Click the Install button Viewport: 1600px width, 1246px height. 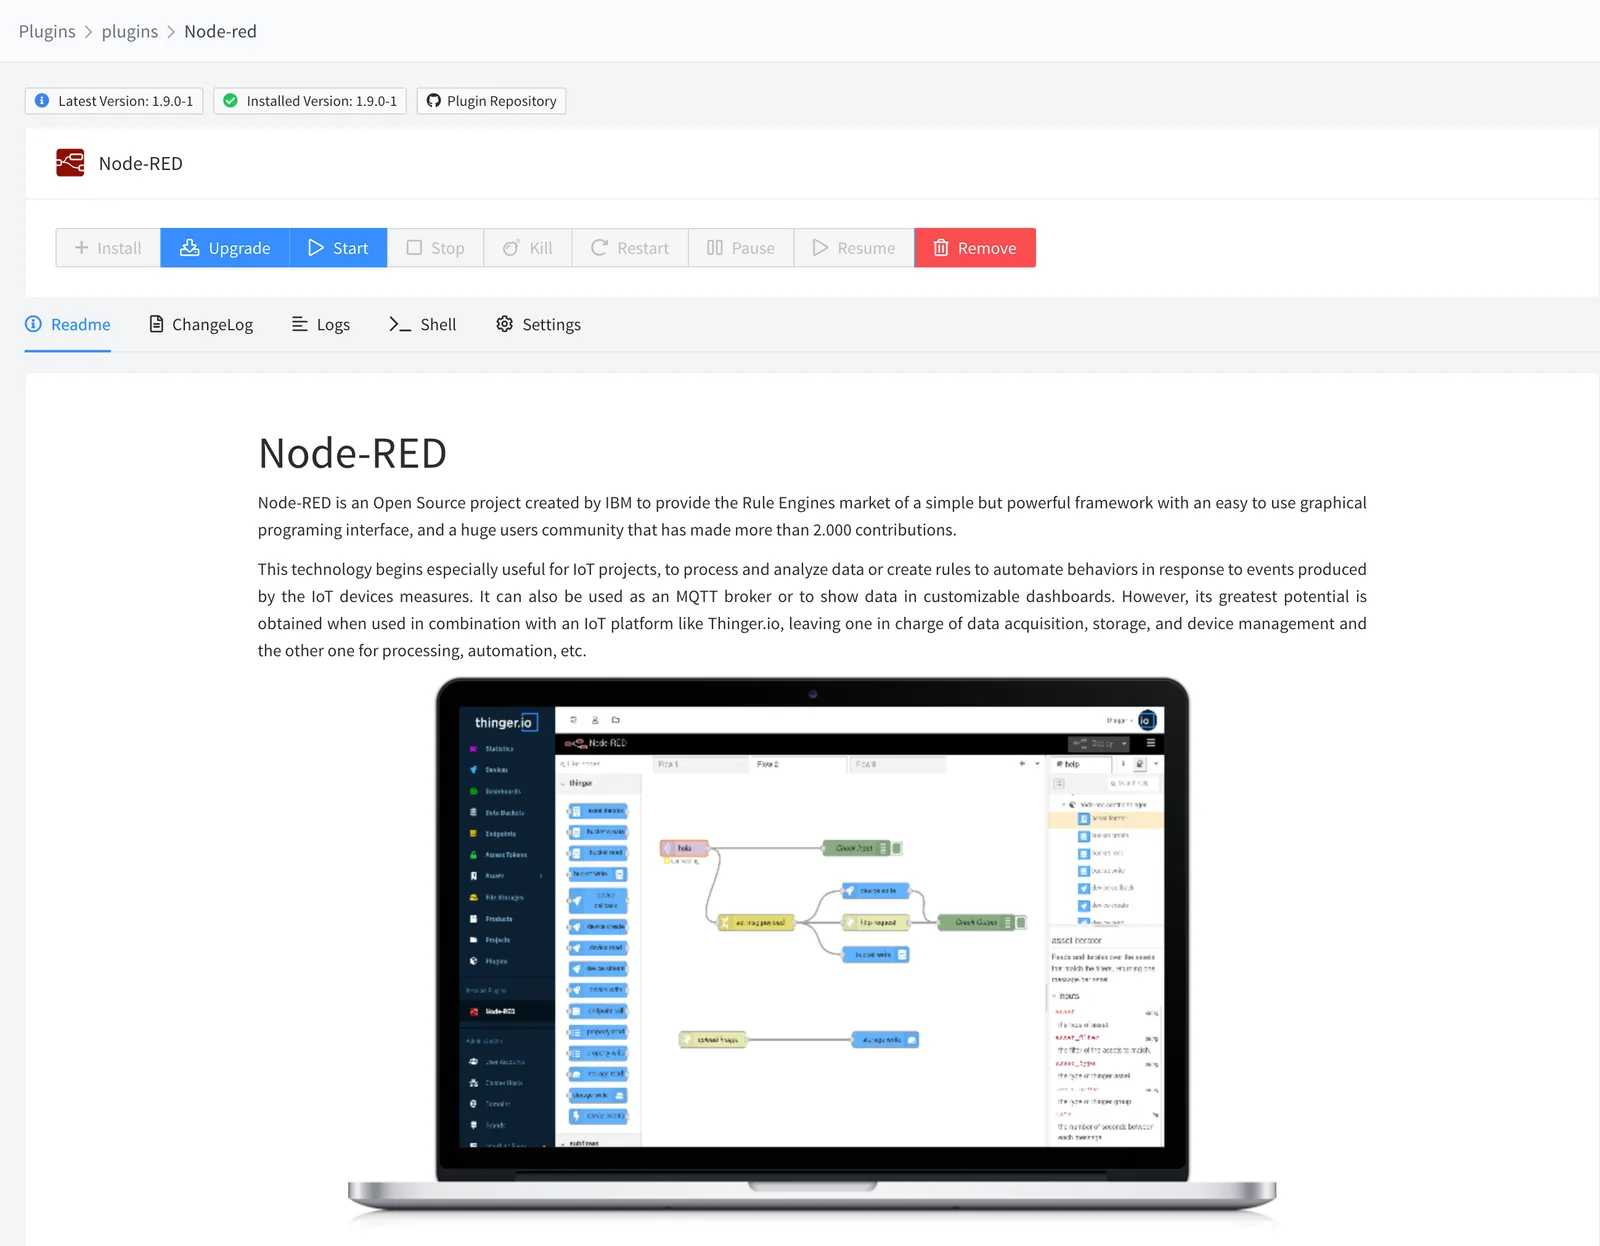[108, 248]
